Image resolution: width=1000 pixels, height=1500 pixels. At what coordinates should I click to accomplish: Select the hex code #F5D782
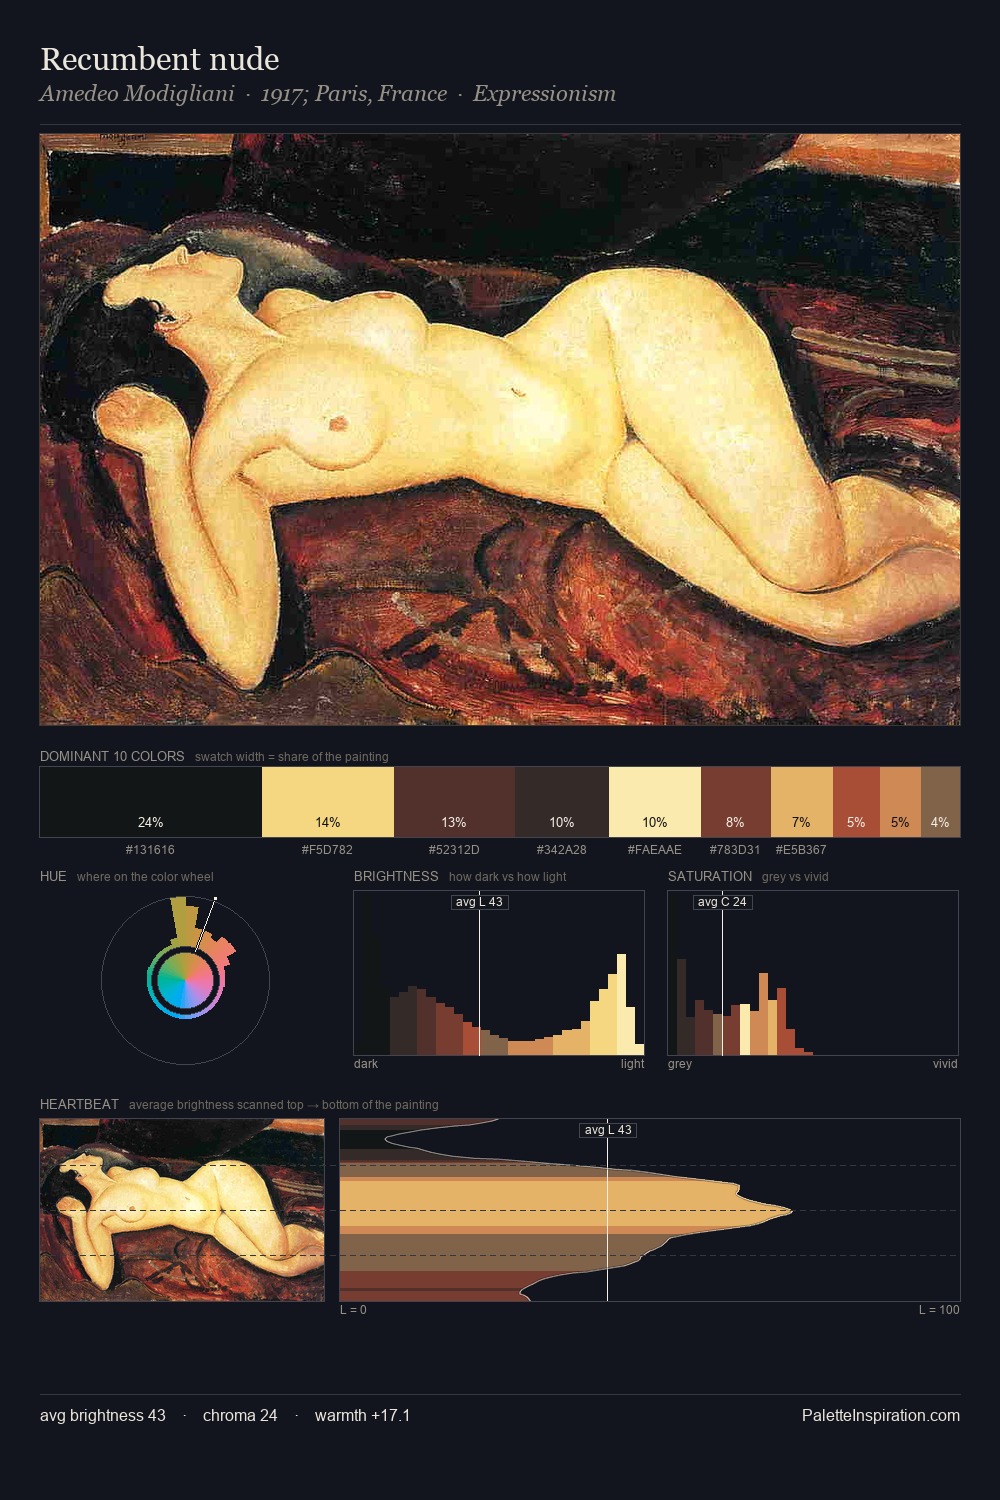[327, 850]
